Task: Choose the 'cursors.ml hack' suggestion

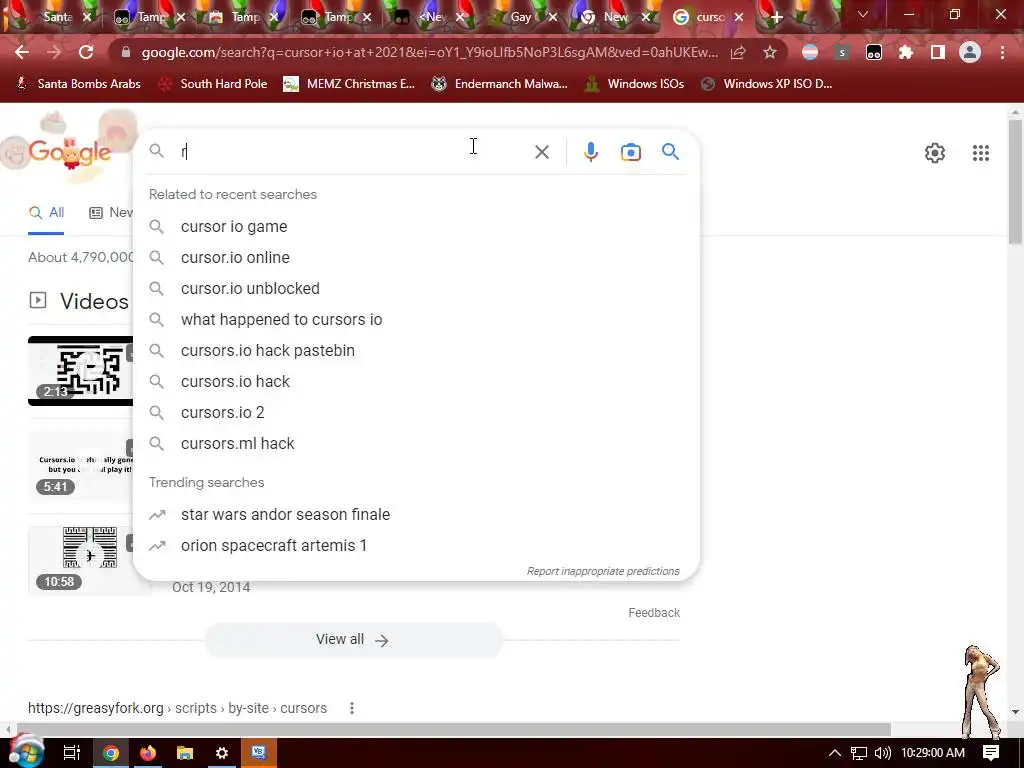Action: pos(416,443)
